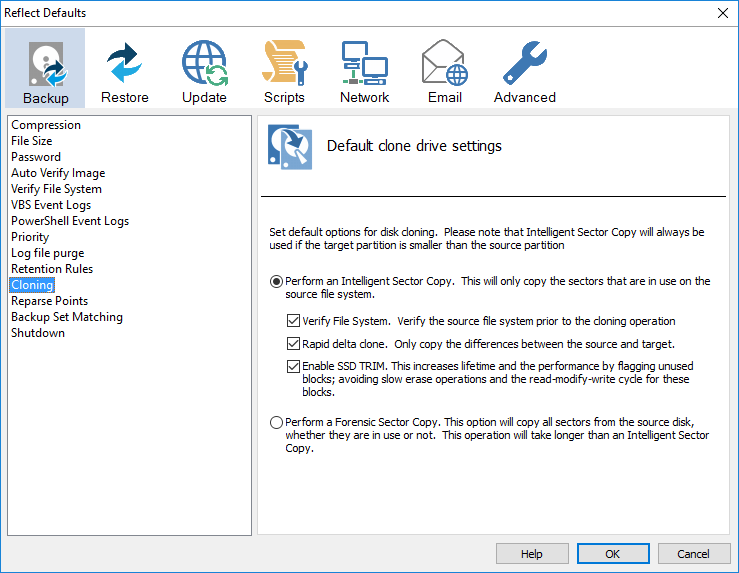
Task: Uncheck the Verify File System checkbox
Action: pyautogui.click(x=293, y=321)
